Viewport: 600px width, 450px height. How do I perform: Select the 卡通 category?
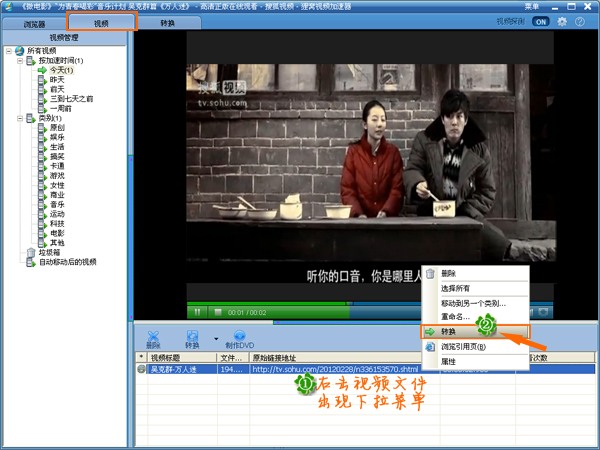(x=57, y=166)
